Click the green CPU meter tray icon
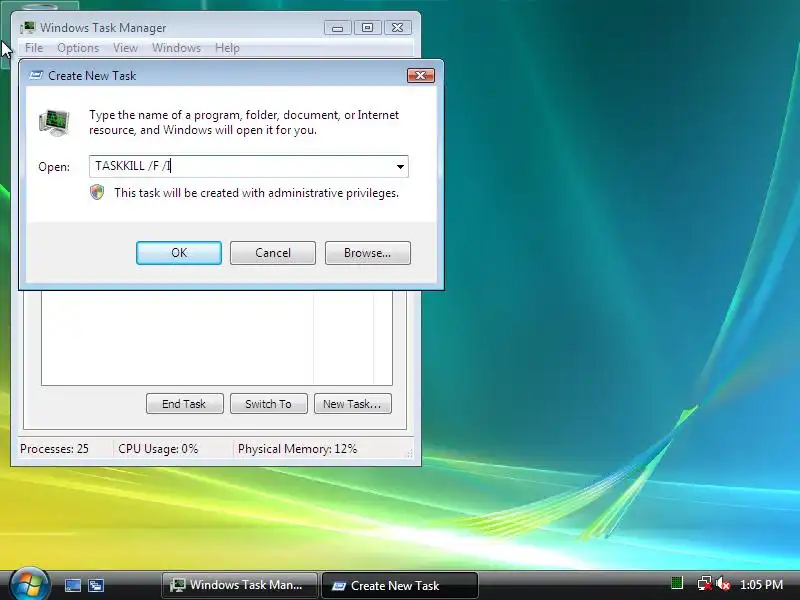The width and height of the screenshot is (800, 600). (x=677, y=583)
